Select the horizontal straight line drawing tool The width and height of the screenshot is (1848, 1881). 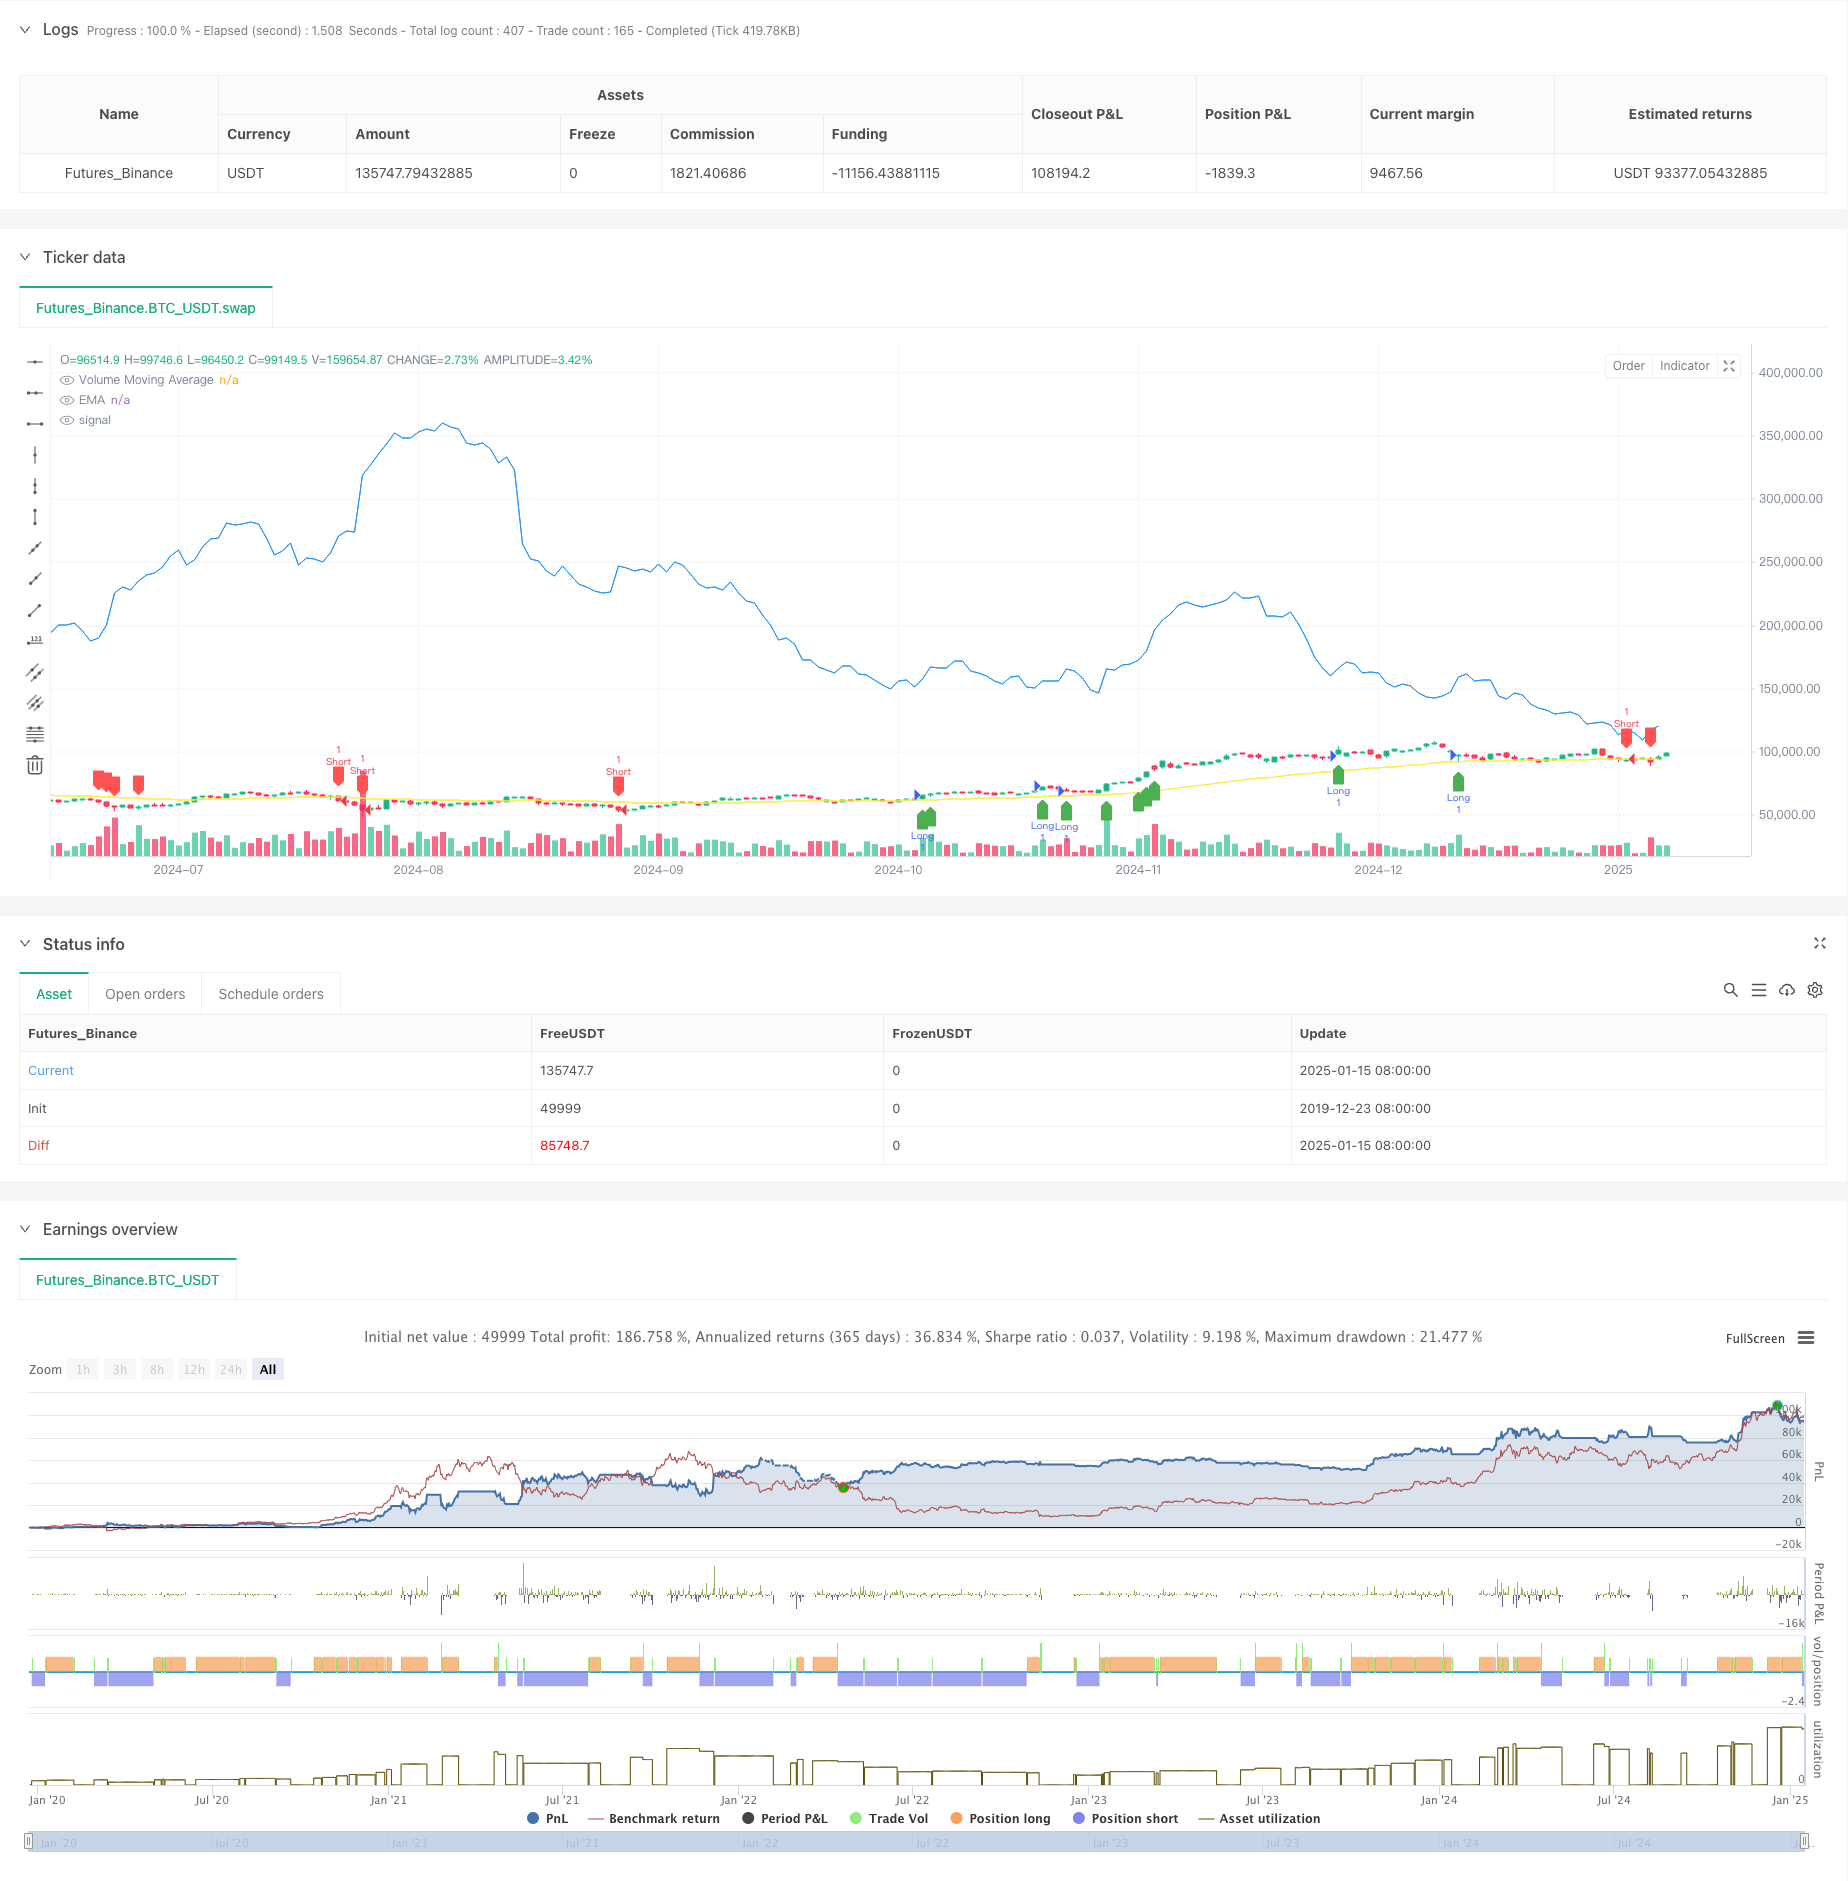[35, 362]
